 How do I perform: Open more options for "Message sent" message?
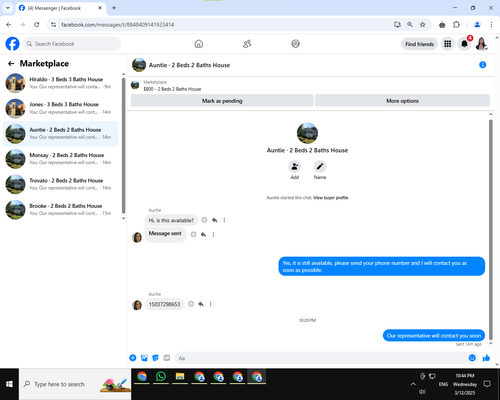213,234
